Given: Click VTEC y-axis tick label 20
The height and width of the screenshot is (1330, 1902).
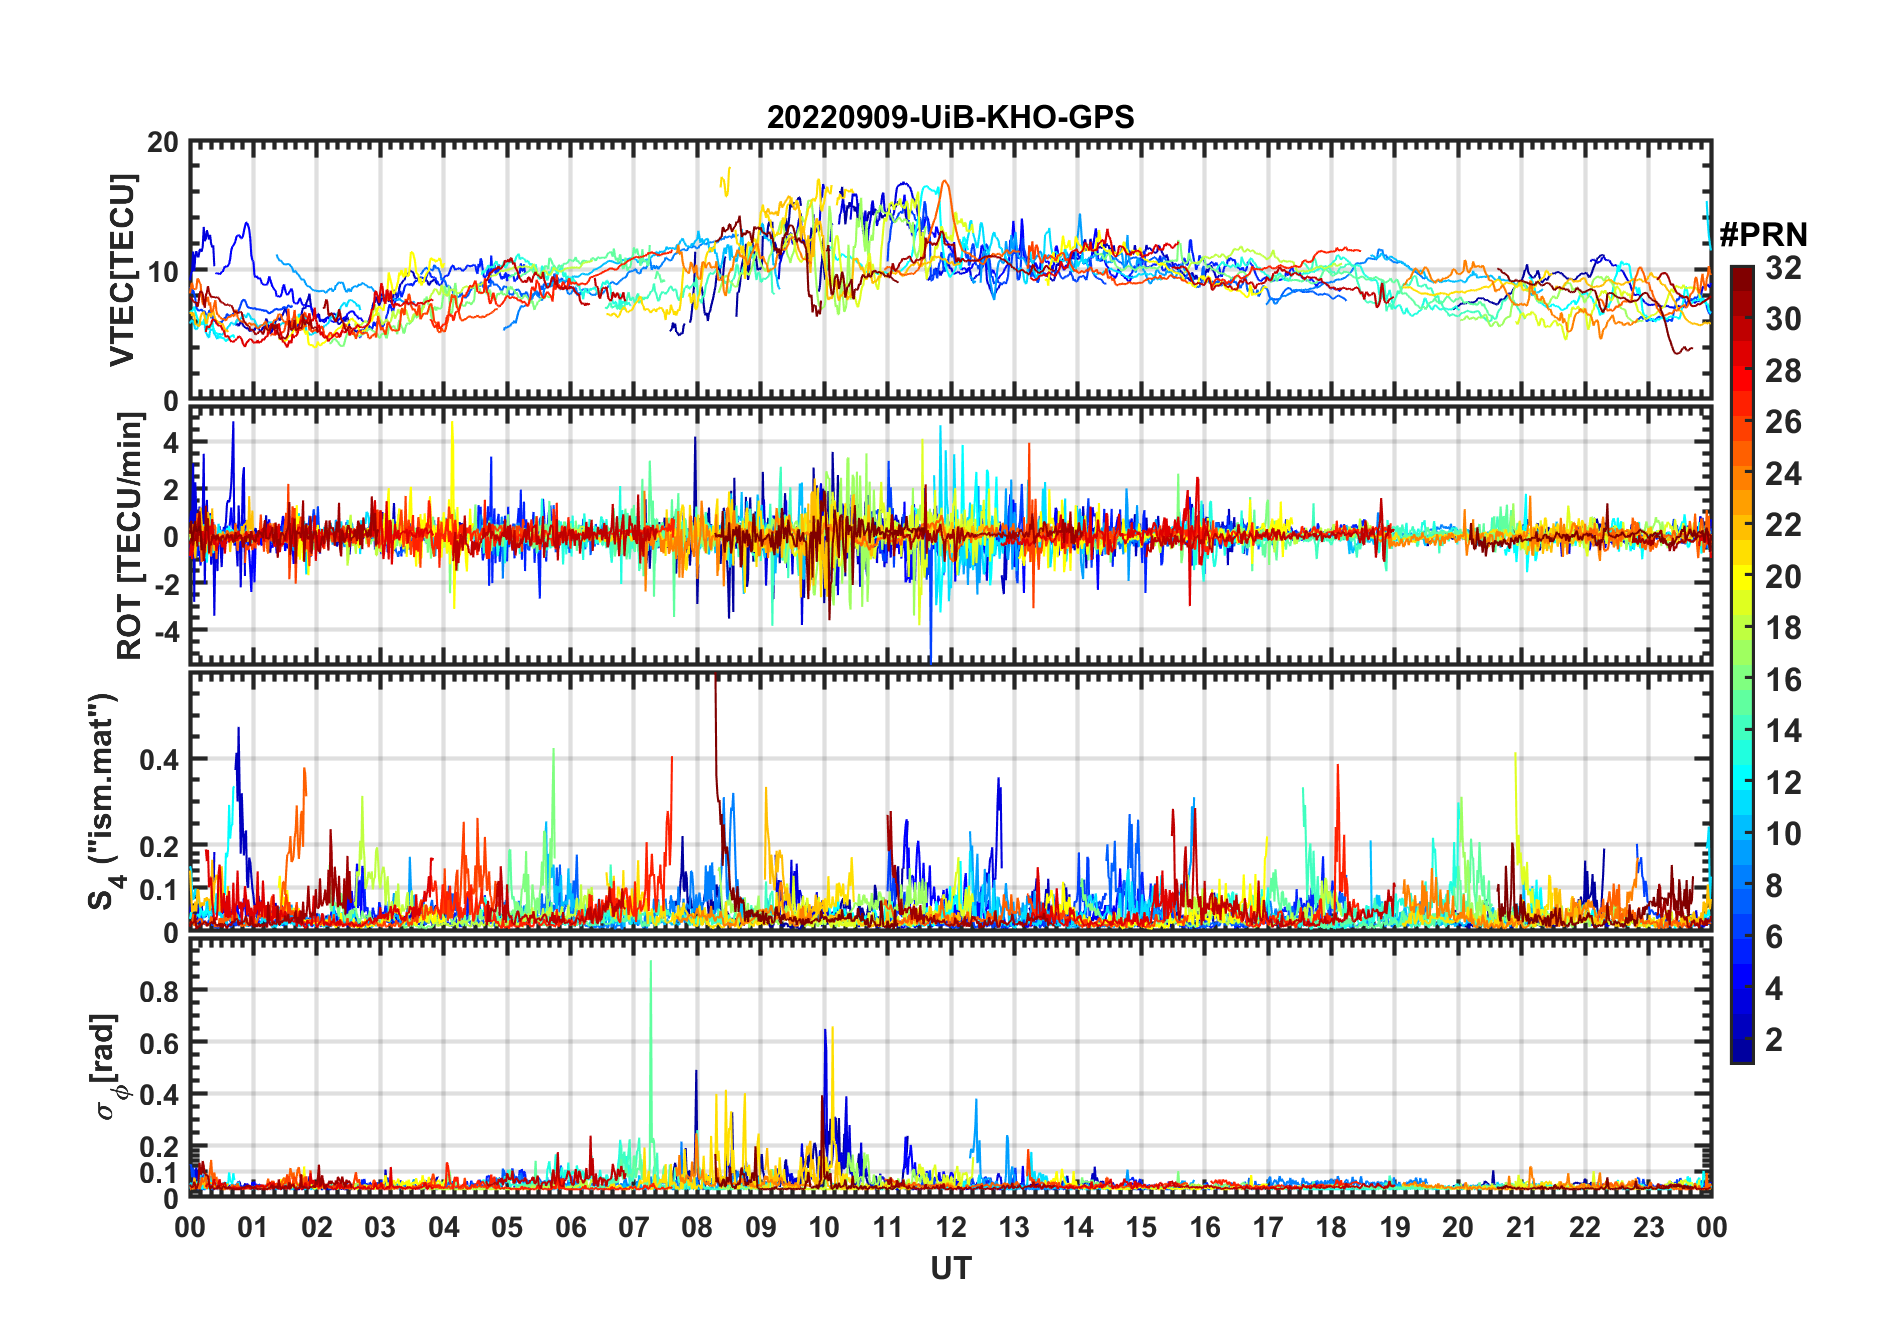Looking at the screenshot, I should 163,142.
